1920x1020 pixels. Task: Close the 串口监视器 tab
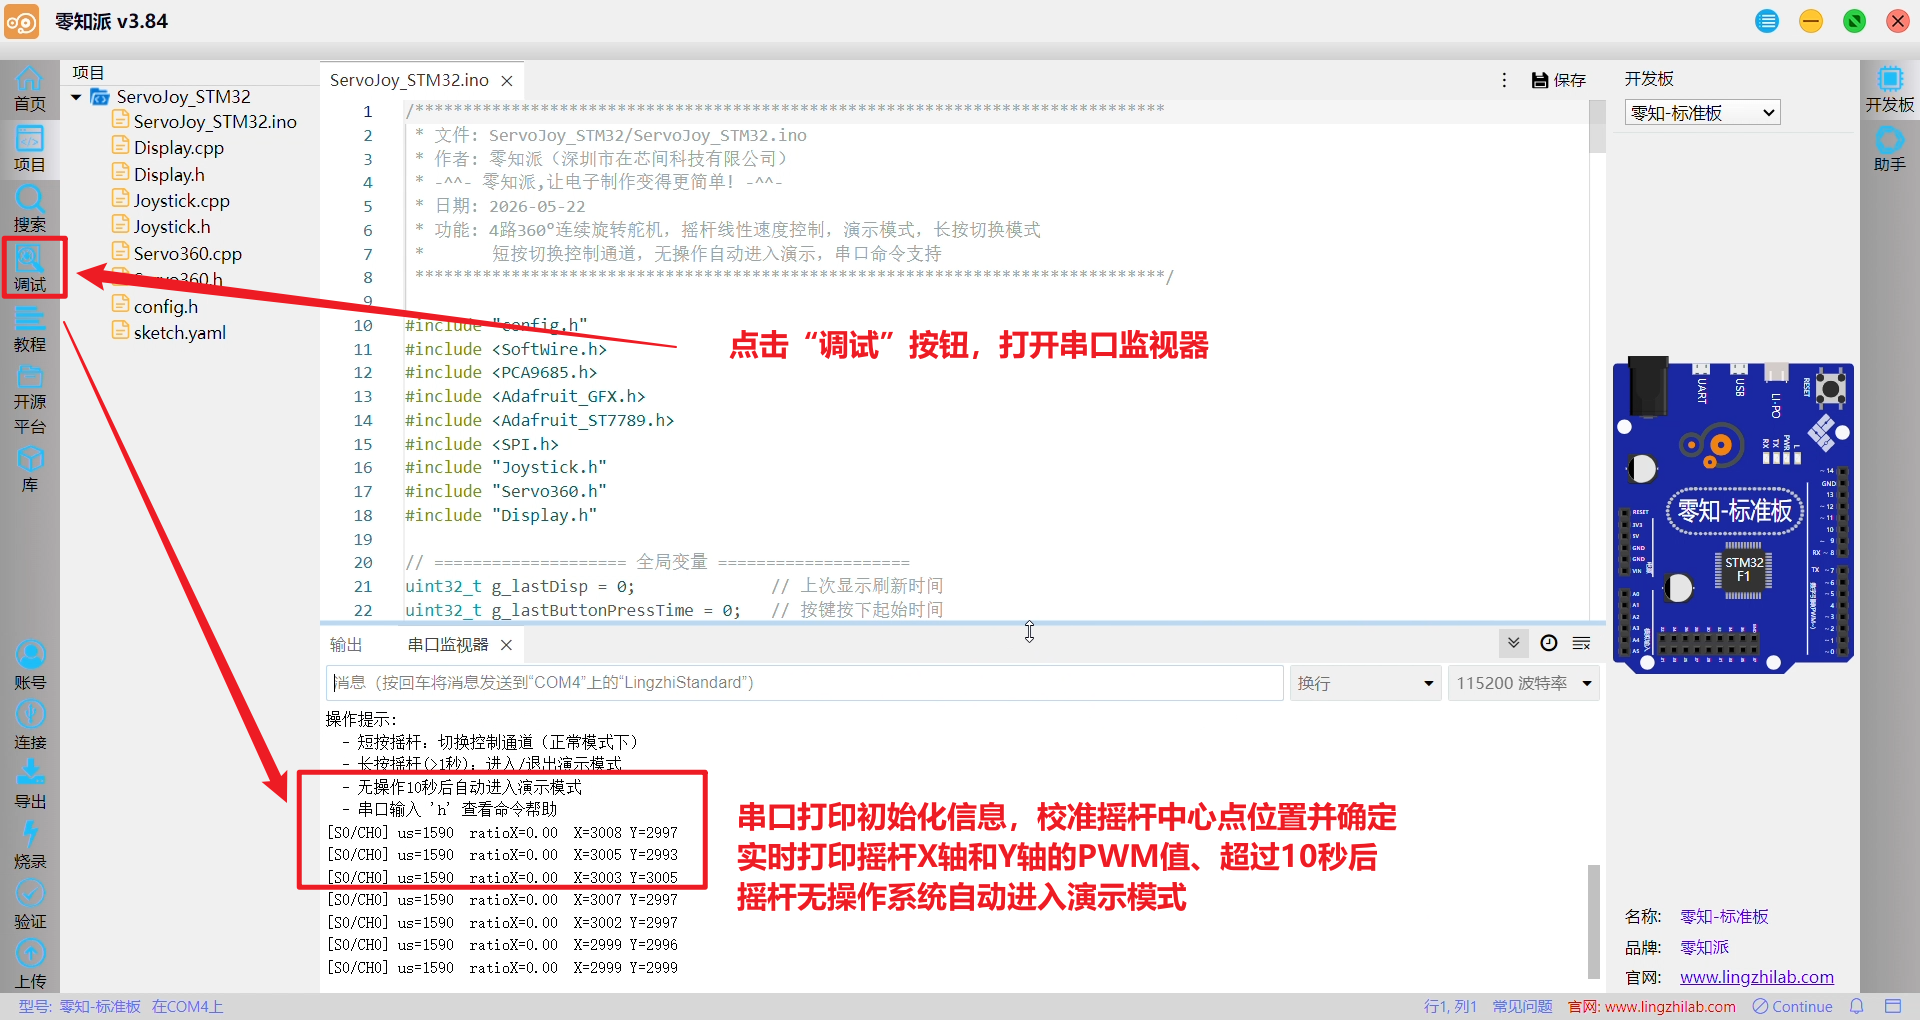tap(506, 645)
